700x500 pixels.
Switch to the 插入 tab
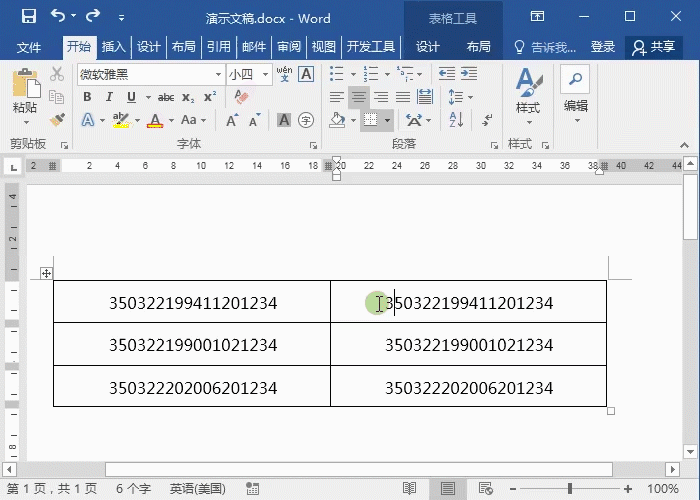[113, 46]
